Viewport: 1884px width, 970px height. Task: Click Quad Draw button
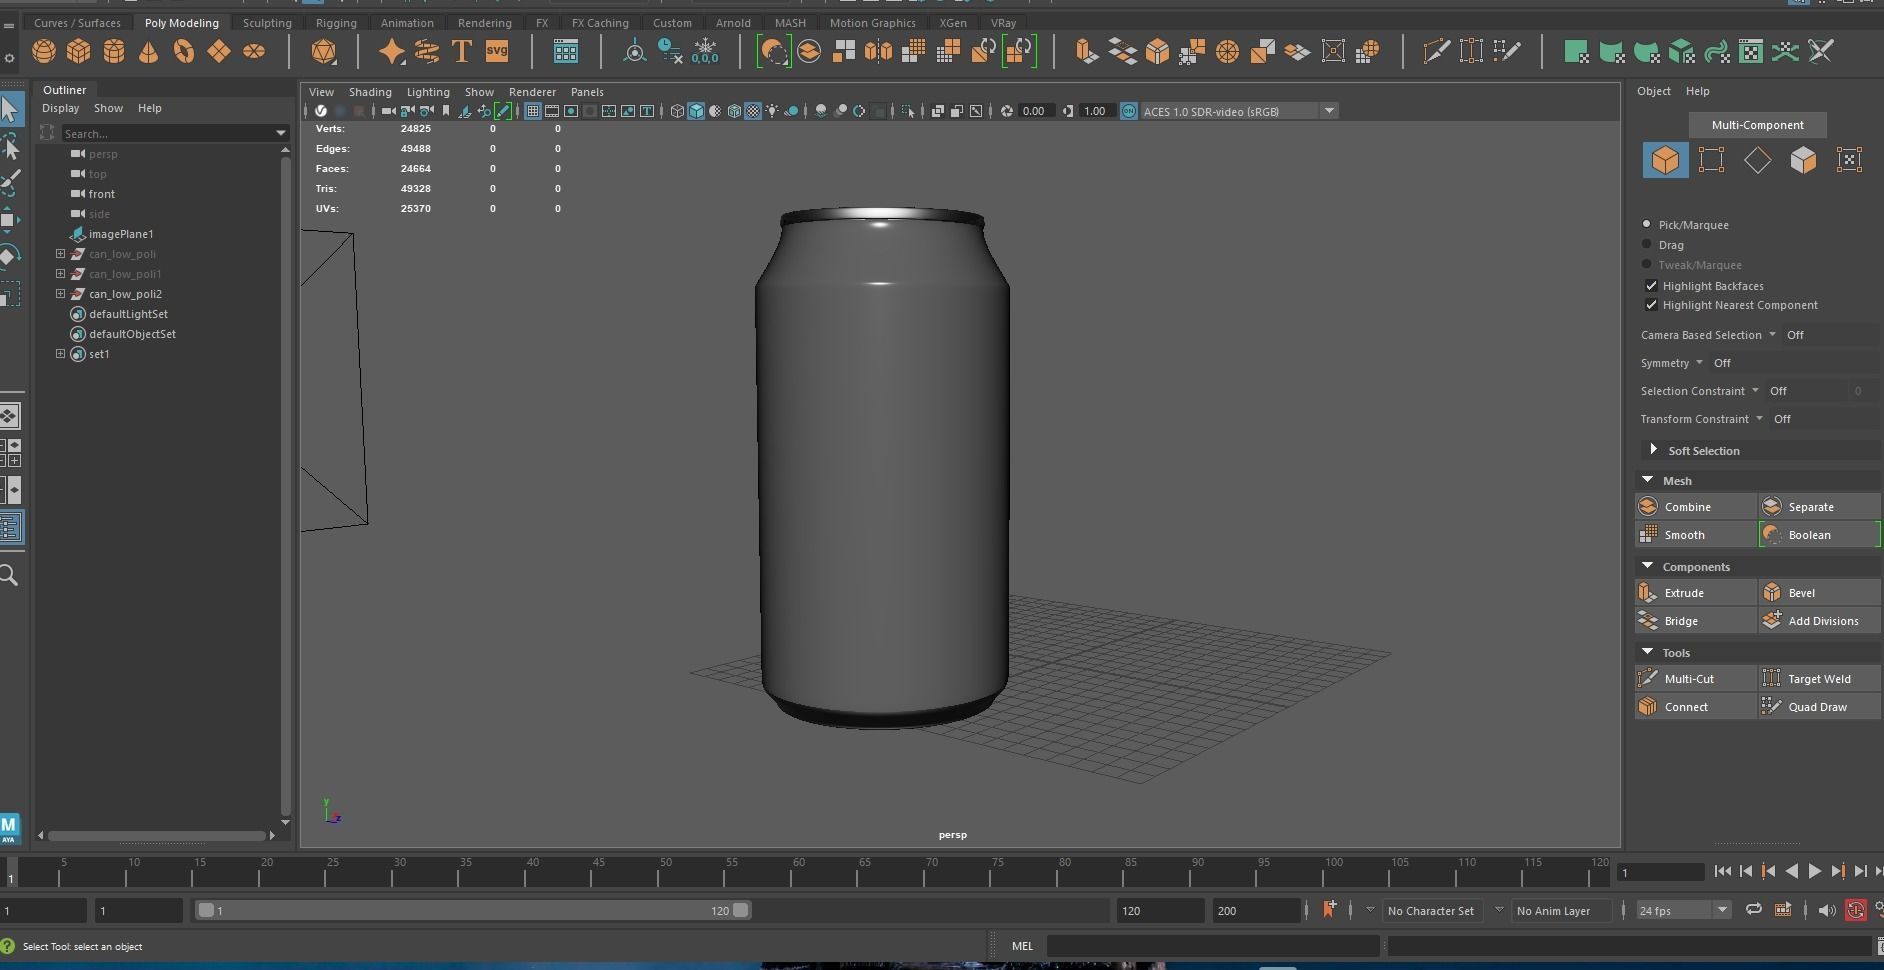1820,707
